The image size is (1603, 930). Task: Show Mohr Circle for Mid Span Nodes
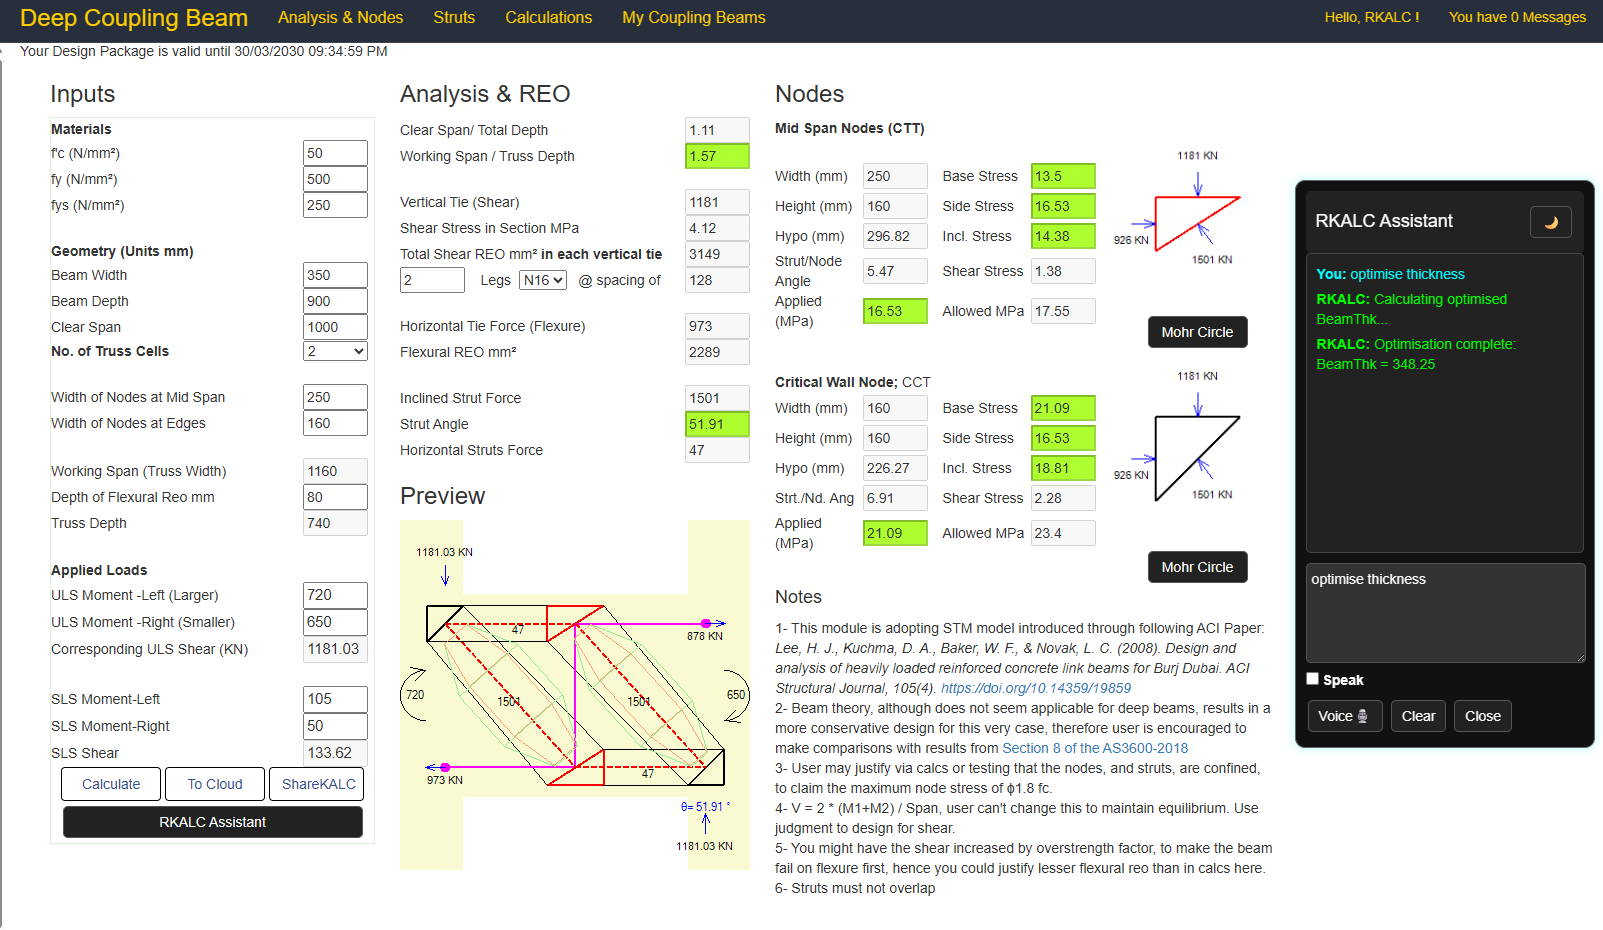point(1197,332)
